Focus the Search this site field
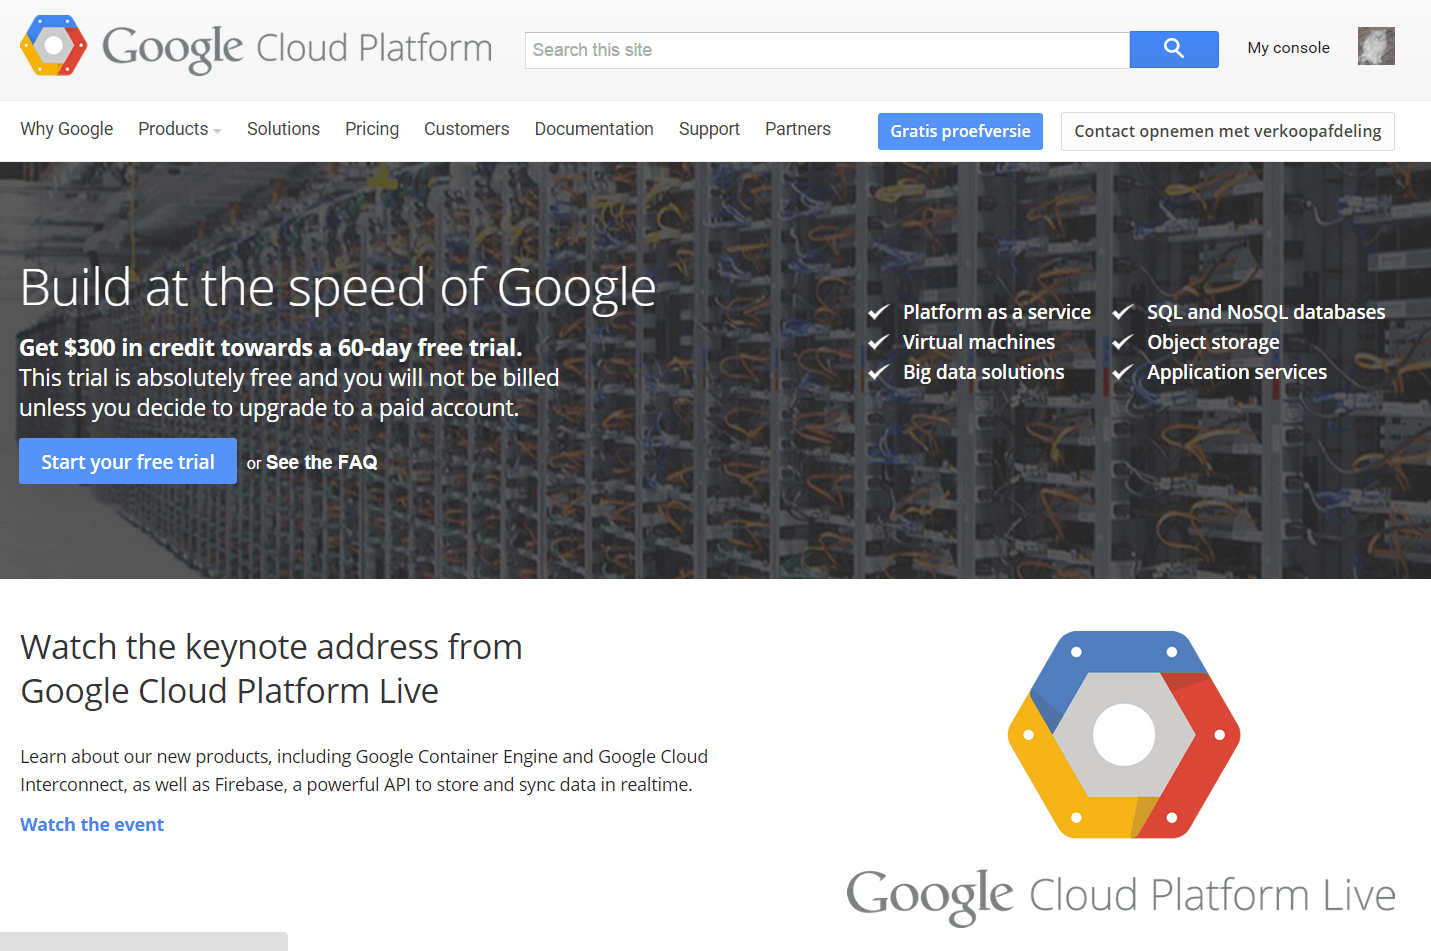Image resolution: width=1431 pixels, height=951 pixels. pyautogui.click(x=827, y=50)
